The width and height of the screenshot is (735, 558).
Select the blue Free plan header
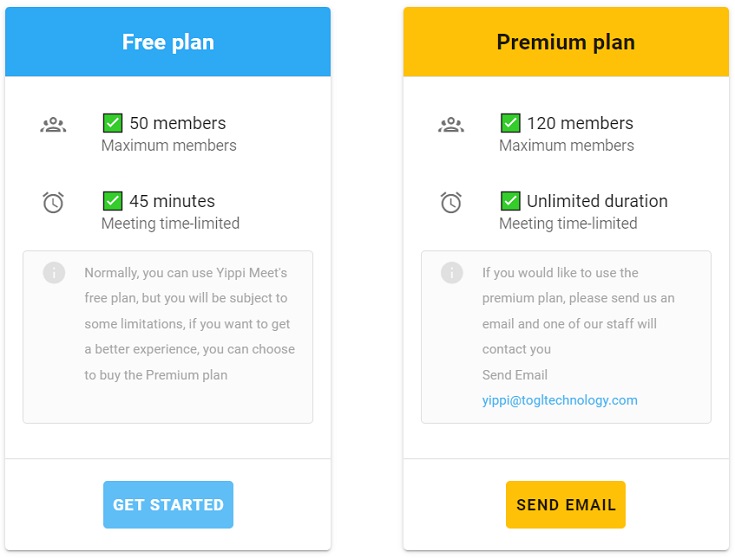pos(168,42)
